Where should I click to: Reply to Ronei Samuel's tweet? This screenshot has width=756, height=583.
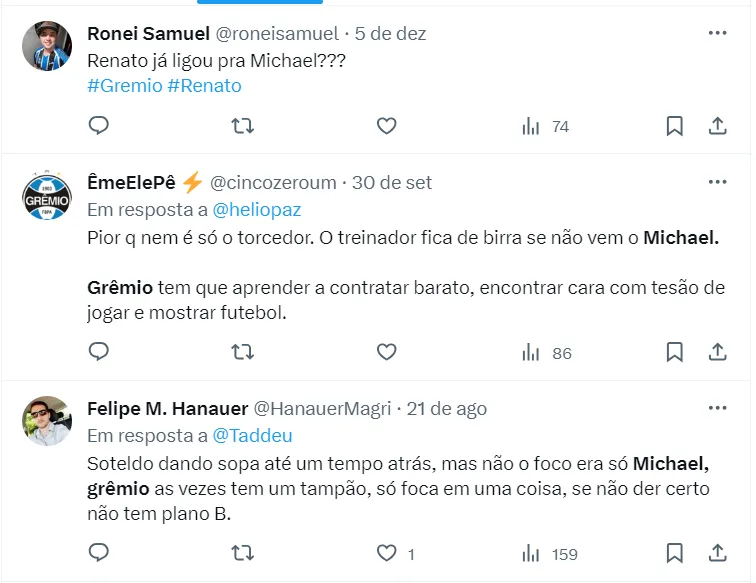[x=98, y=126]
